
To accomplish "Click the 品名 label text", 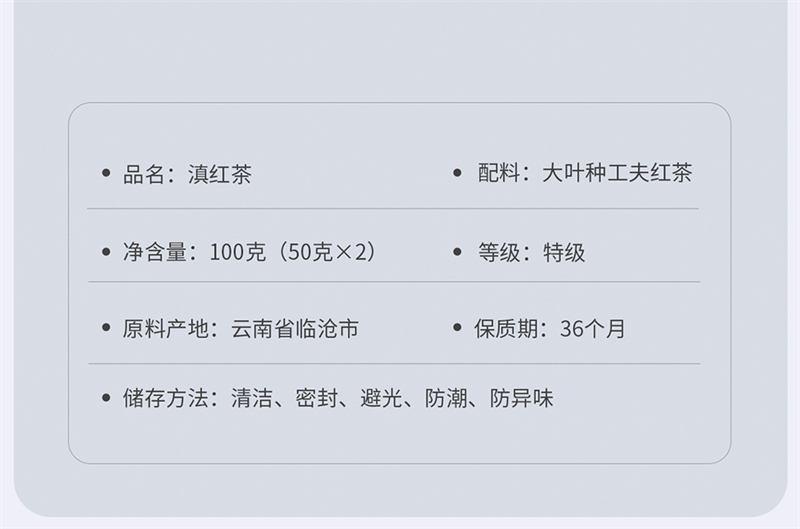I will pos(142,175).
